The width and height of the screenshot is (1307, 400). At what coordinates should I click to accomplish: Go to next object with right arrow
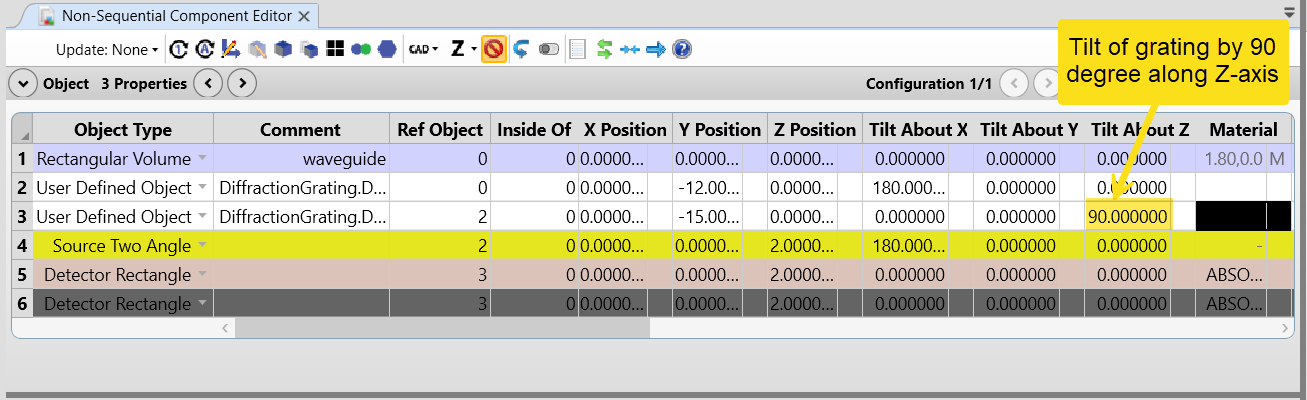click(x=242, y=83)
